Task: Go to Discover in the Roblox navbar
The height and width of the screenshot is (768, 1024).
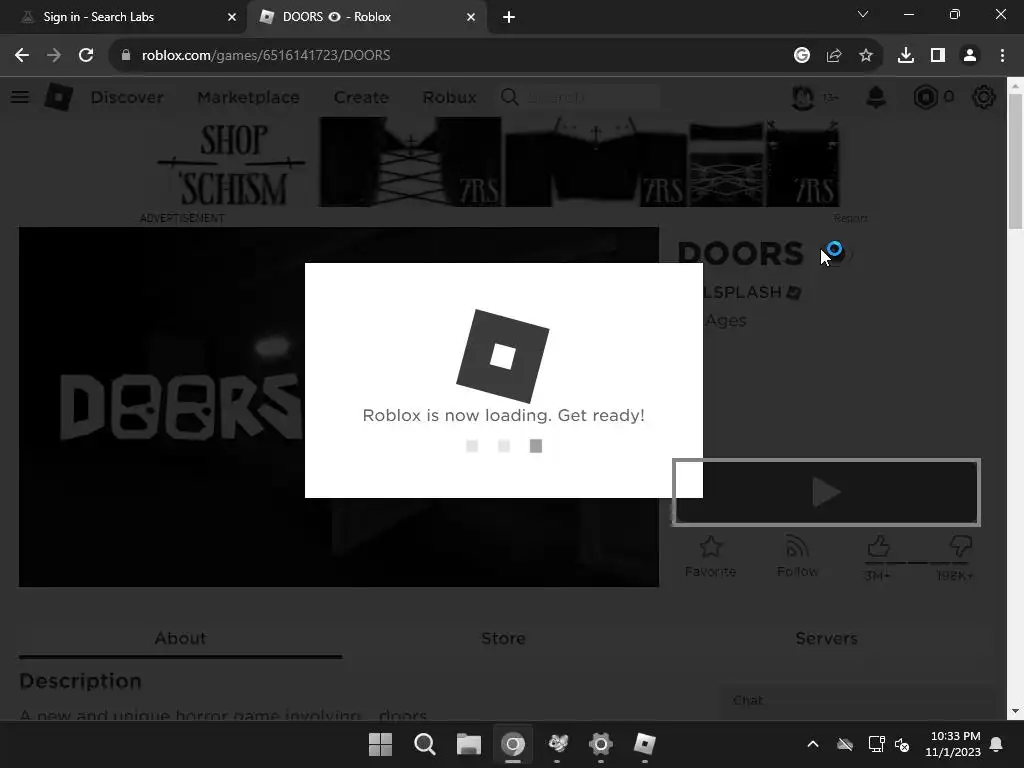Action: [127, 97]
